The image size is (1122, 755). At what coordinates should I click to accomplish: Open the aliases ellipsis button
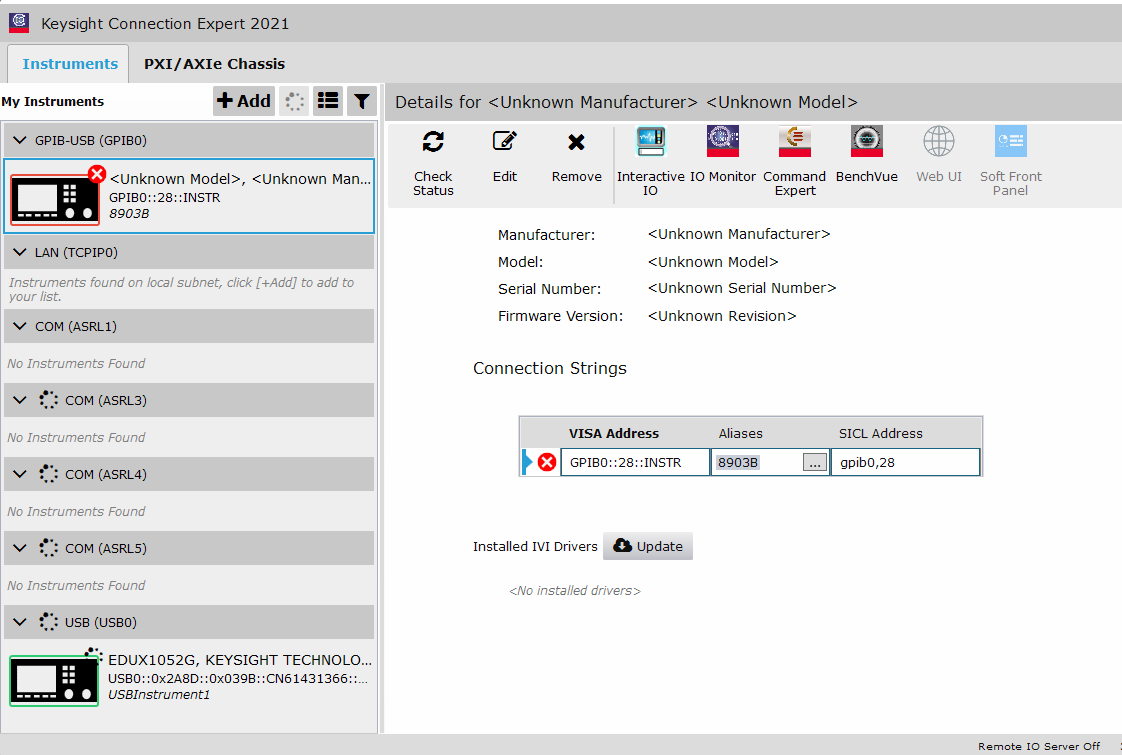pos(814,462)
